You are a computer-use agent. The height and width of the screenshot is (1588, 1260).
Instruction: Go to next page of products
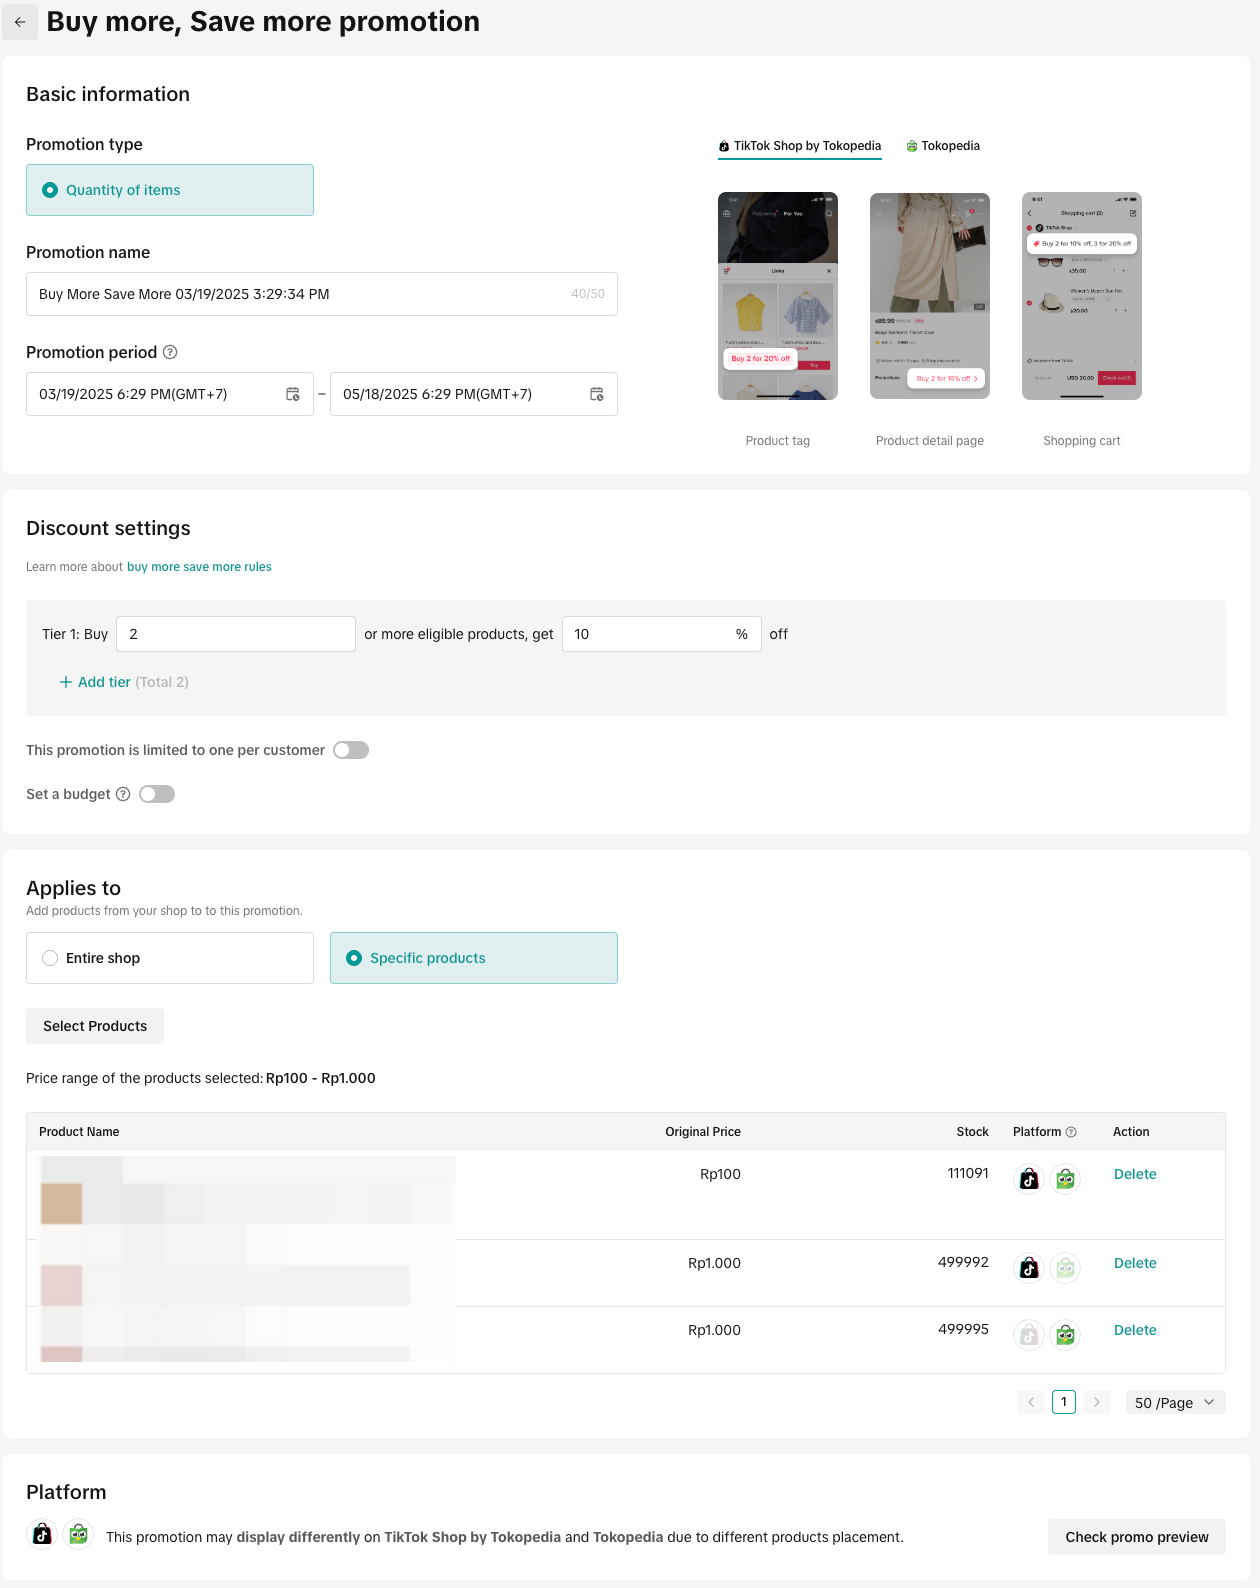[x=1097, y=1402]
